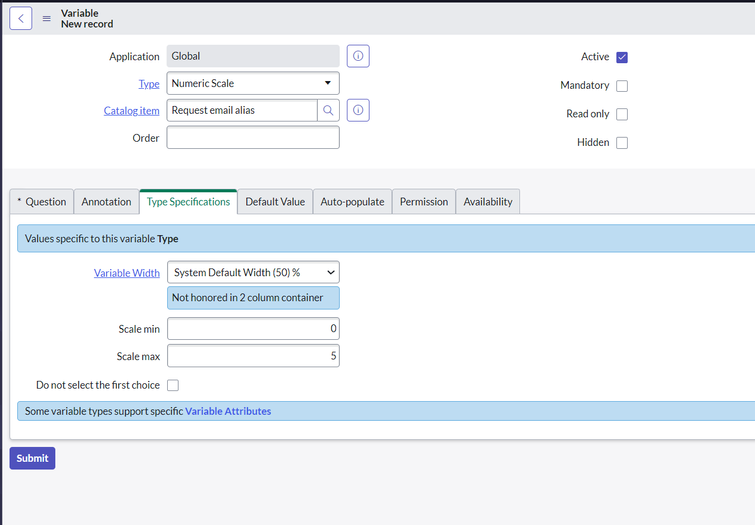The image size is (755, 525).
Task: Click the read-only Application field Global
Action: 253,56
